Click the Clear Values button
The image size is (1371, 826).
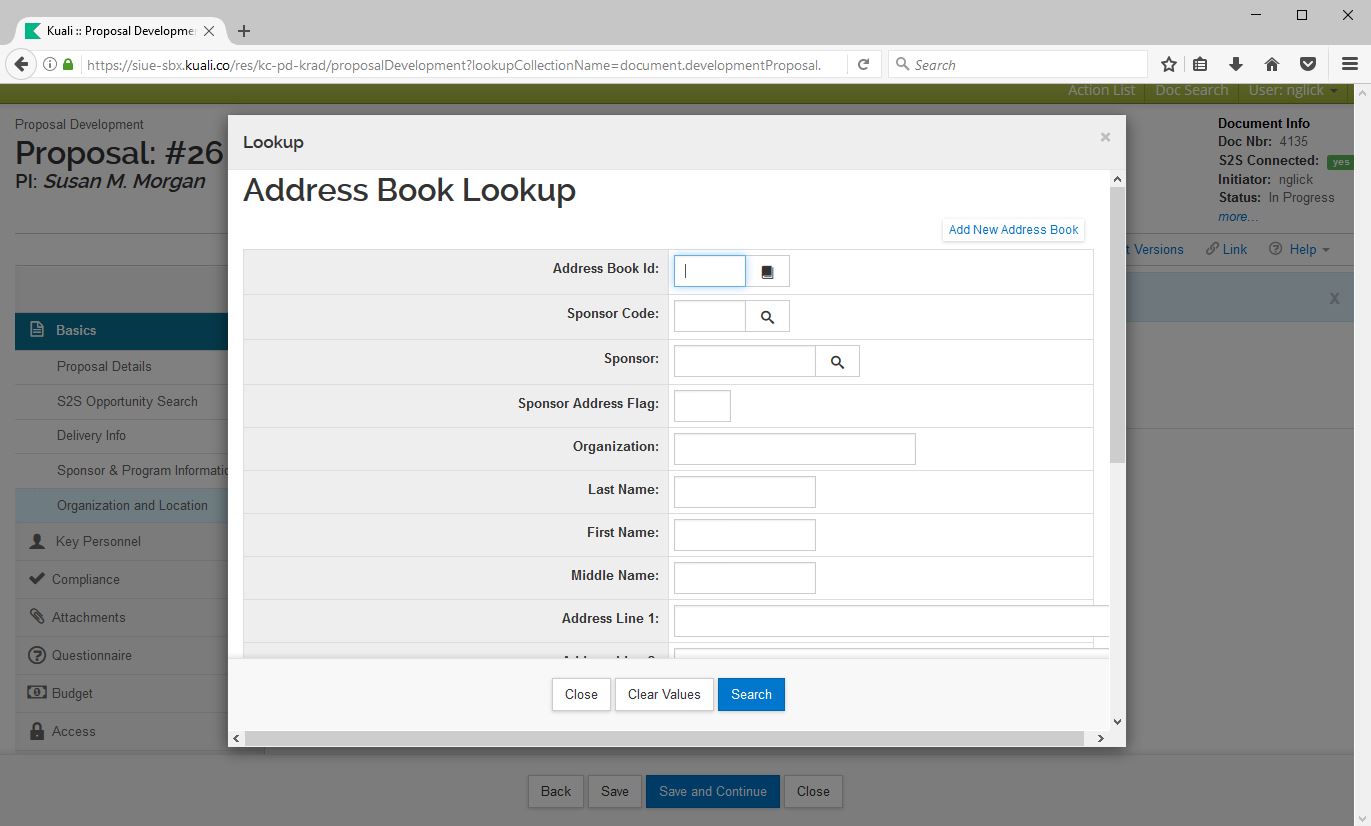tap(664, 694)
